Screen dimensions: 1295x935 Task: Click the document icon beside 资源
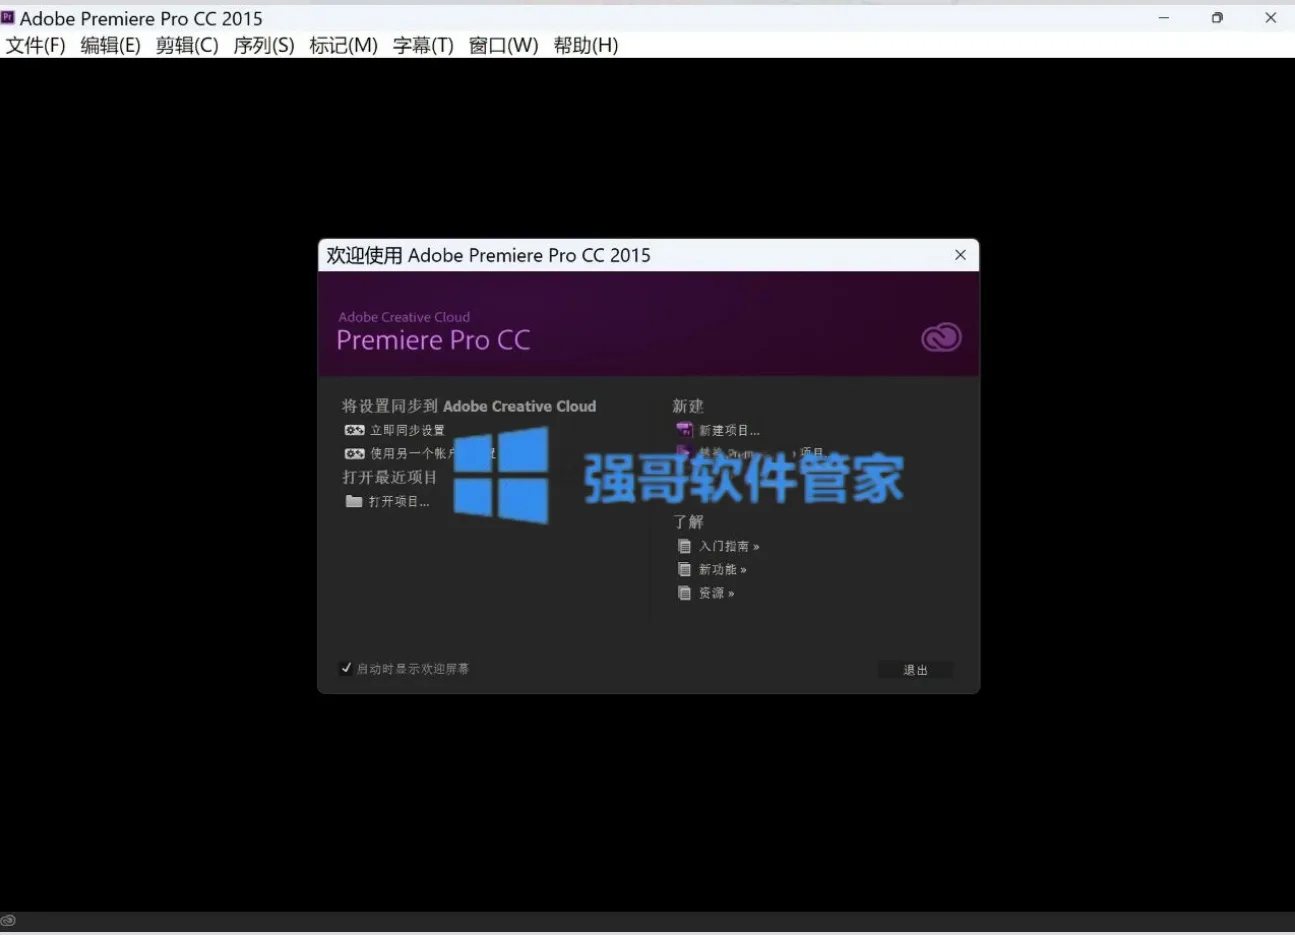pos(685,593)
